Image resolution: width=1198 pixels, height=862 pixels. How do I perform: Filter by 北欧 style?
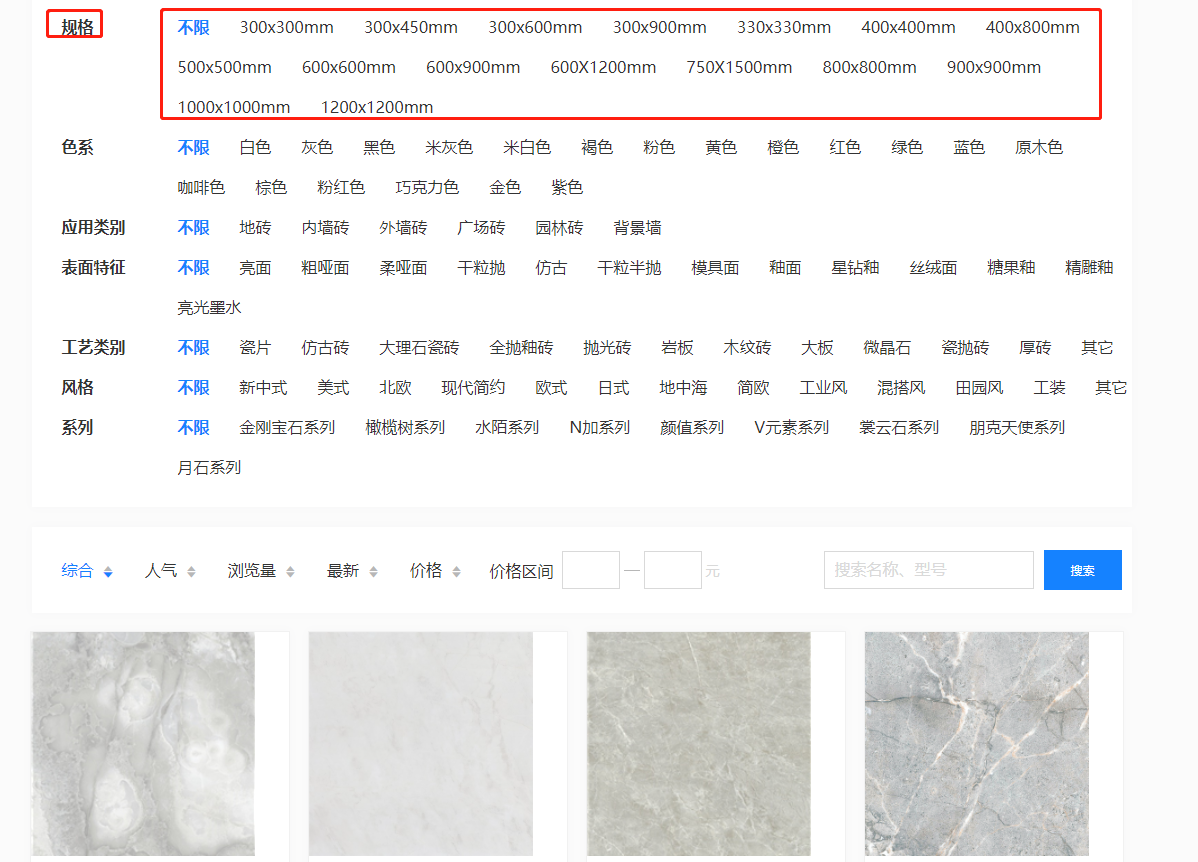click(x=395, y=388)
